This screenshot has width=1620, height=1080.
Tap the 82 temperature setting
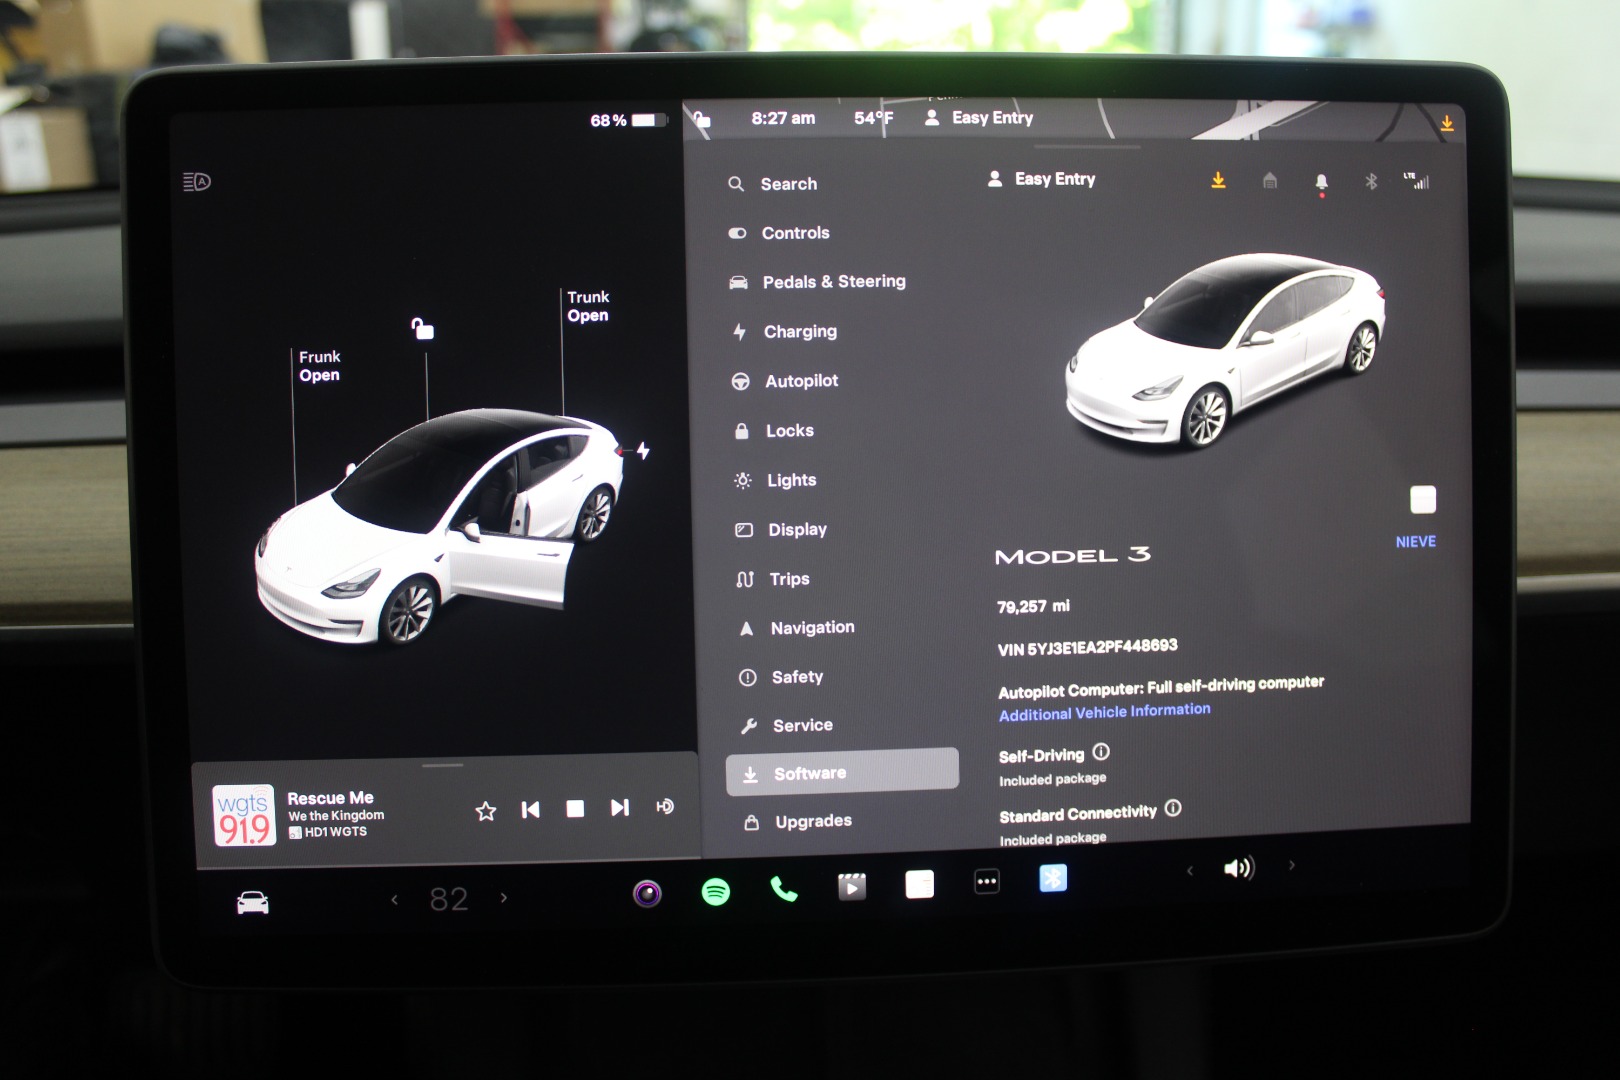click(449, 899)
